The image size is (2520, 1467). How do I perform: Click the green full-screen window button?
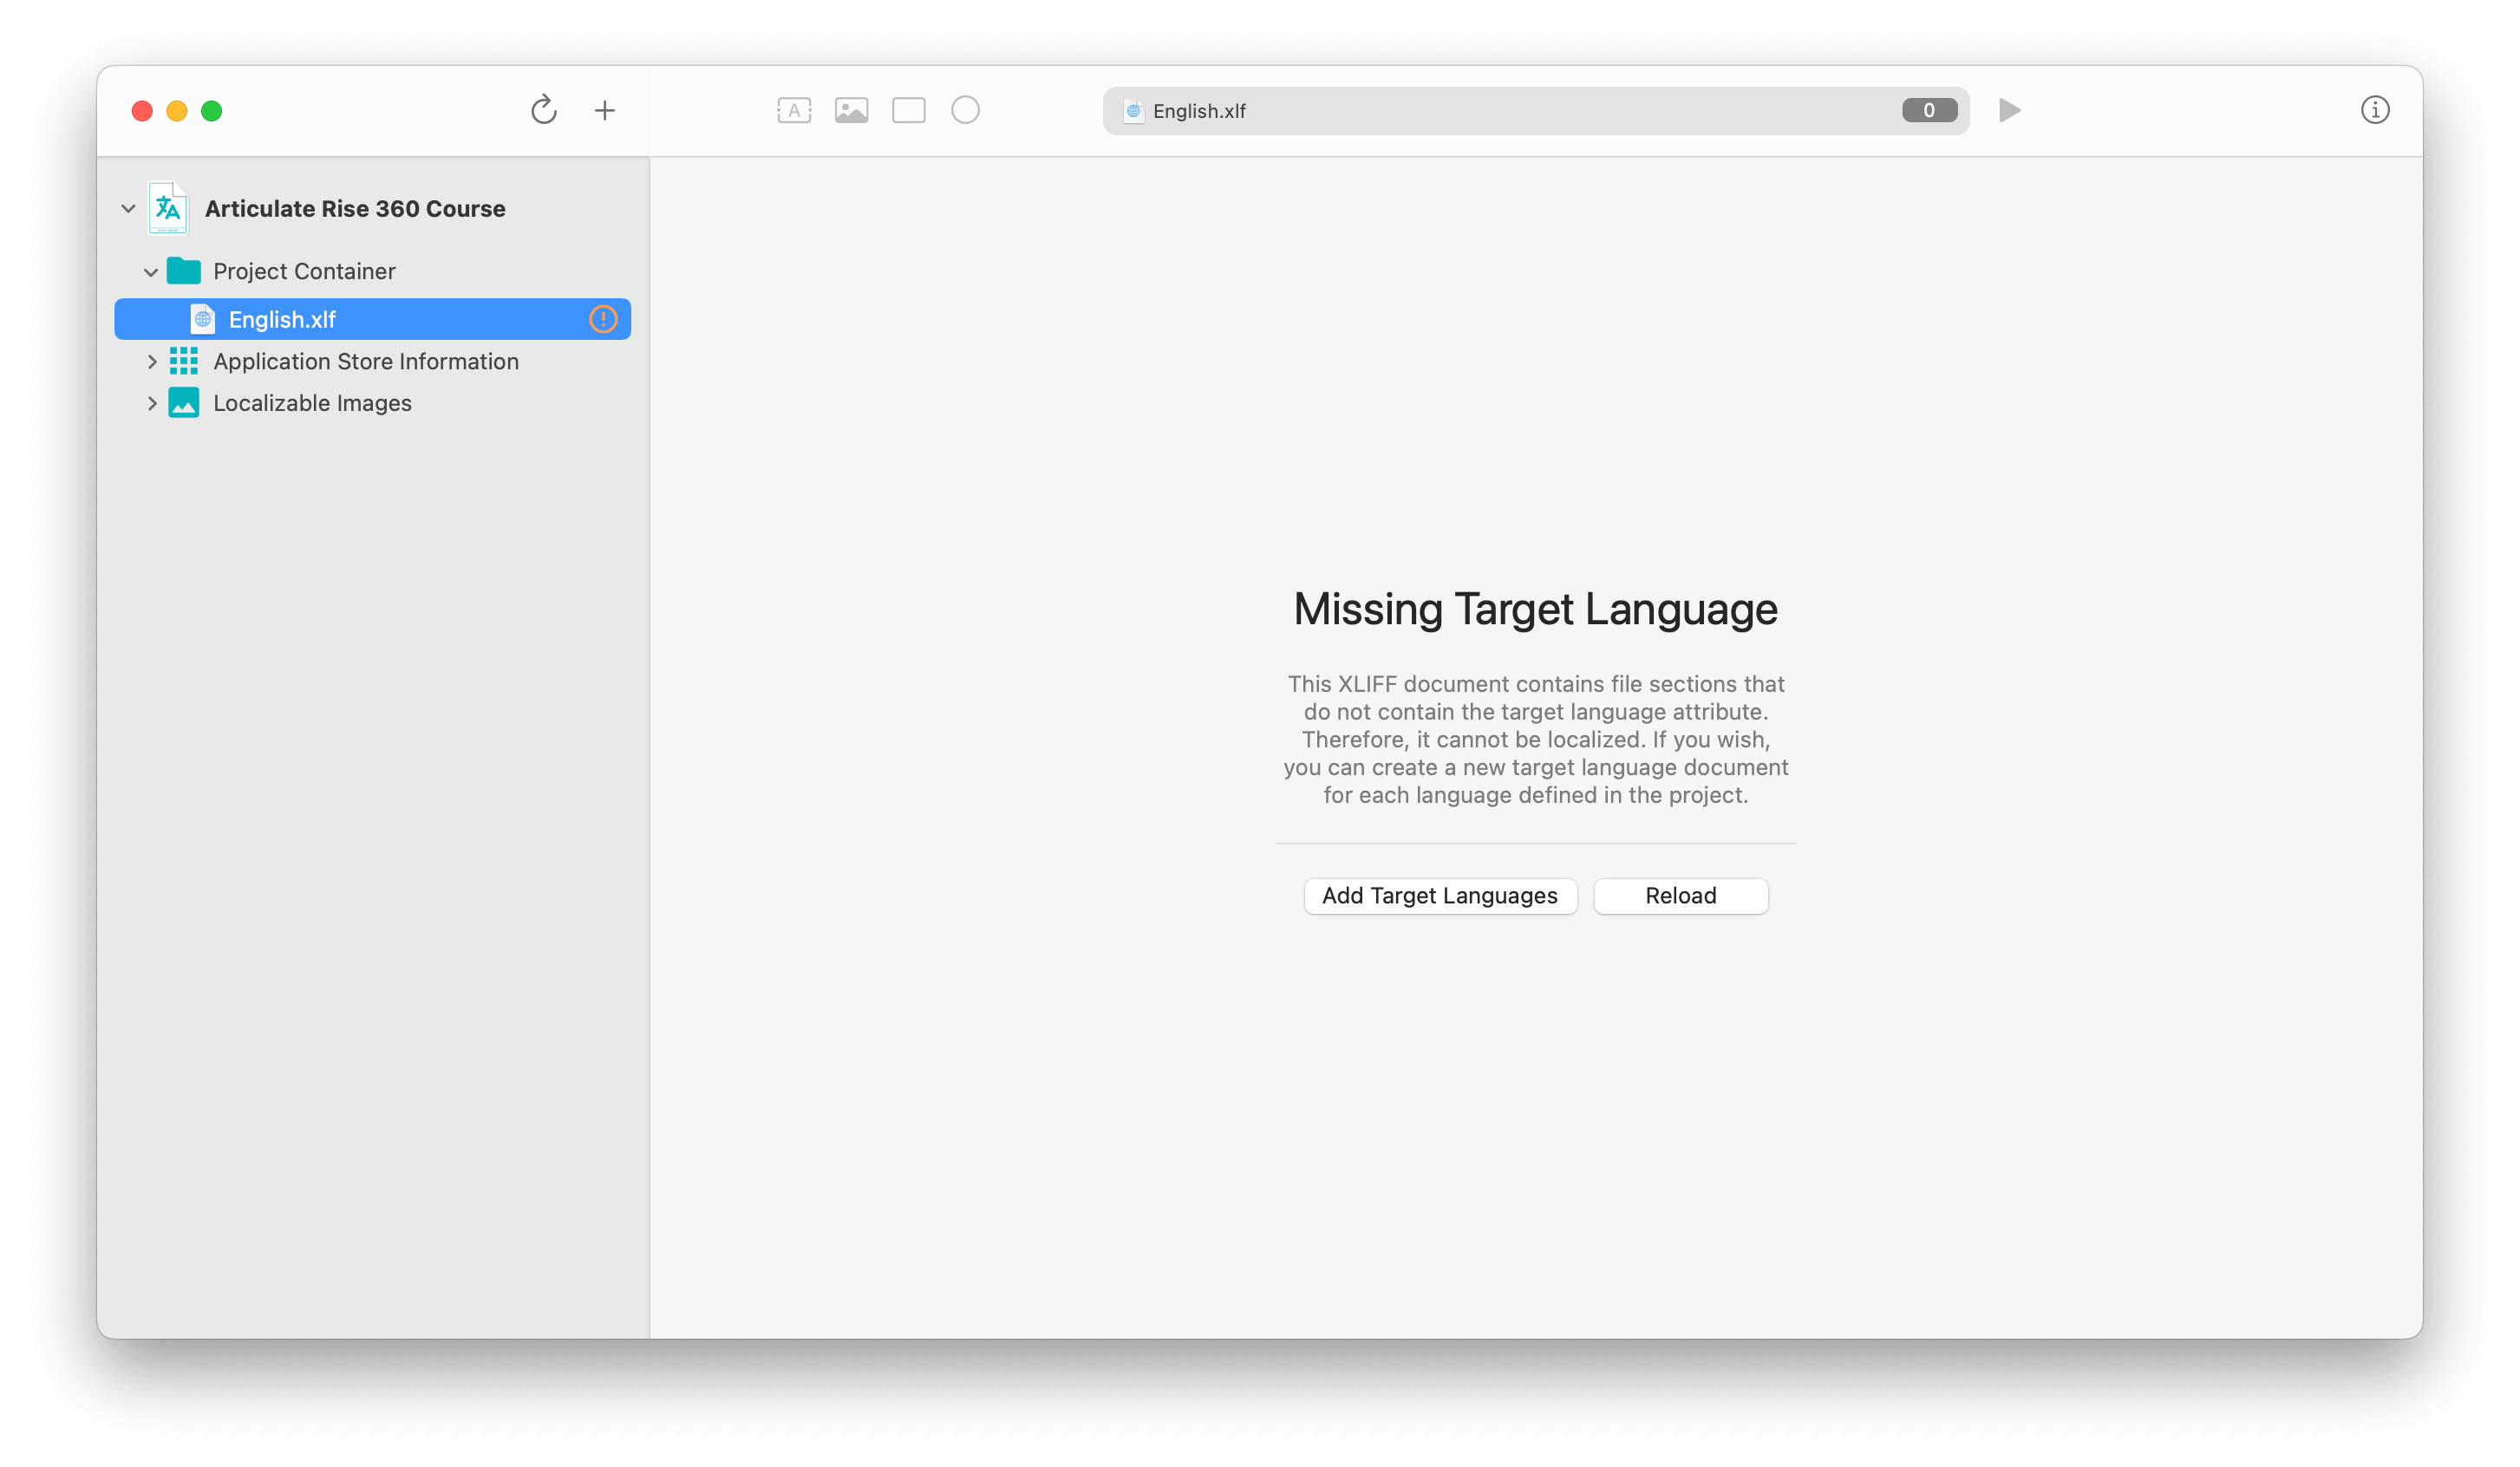(x=211, y=111)
